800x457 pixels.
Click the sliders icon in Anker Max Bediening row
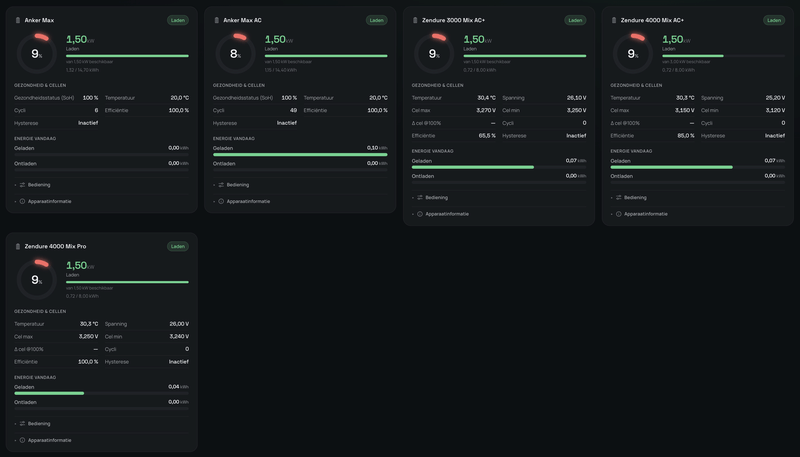click(22, 185)
